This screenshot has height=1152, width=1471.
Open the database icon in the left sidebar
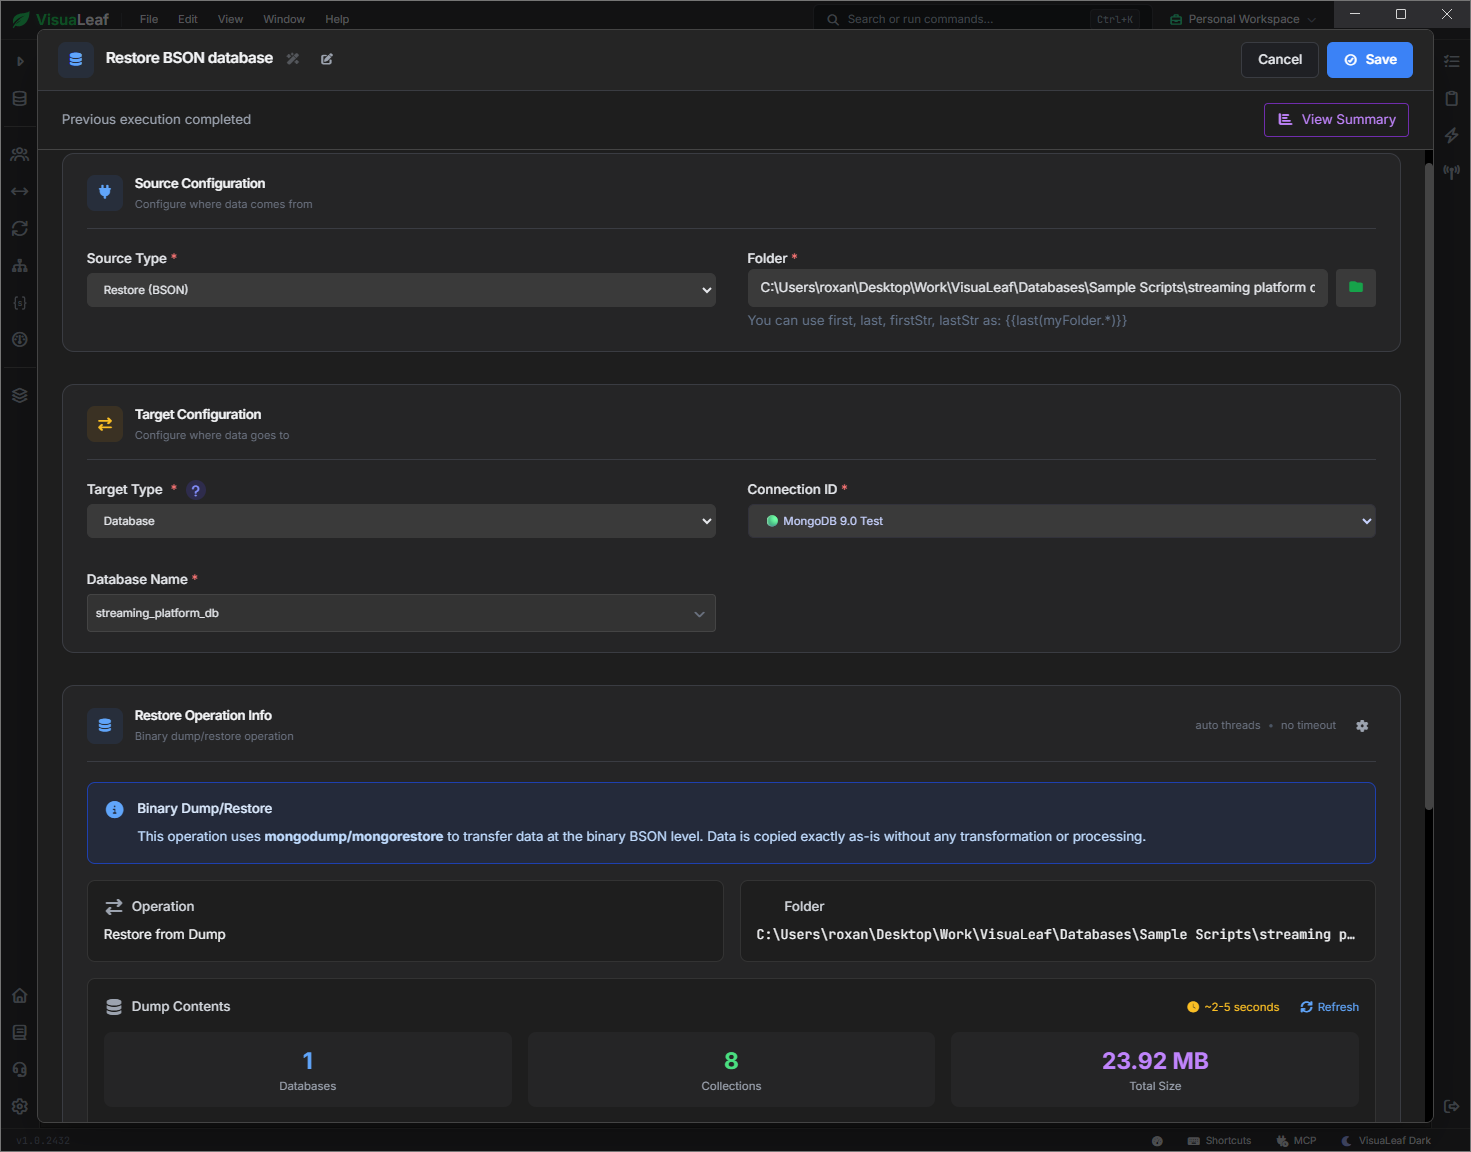coord(19,99)
